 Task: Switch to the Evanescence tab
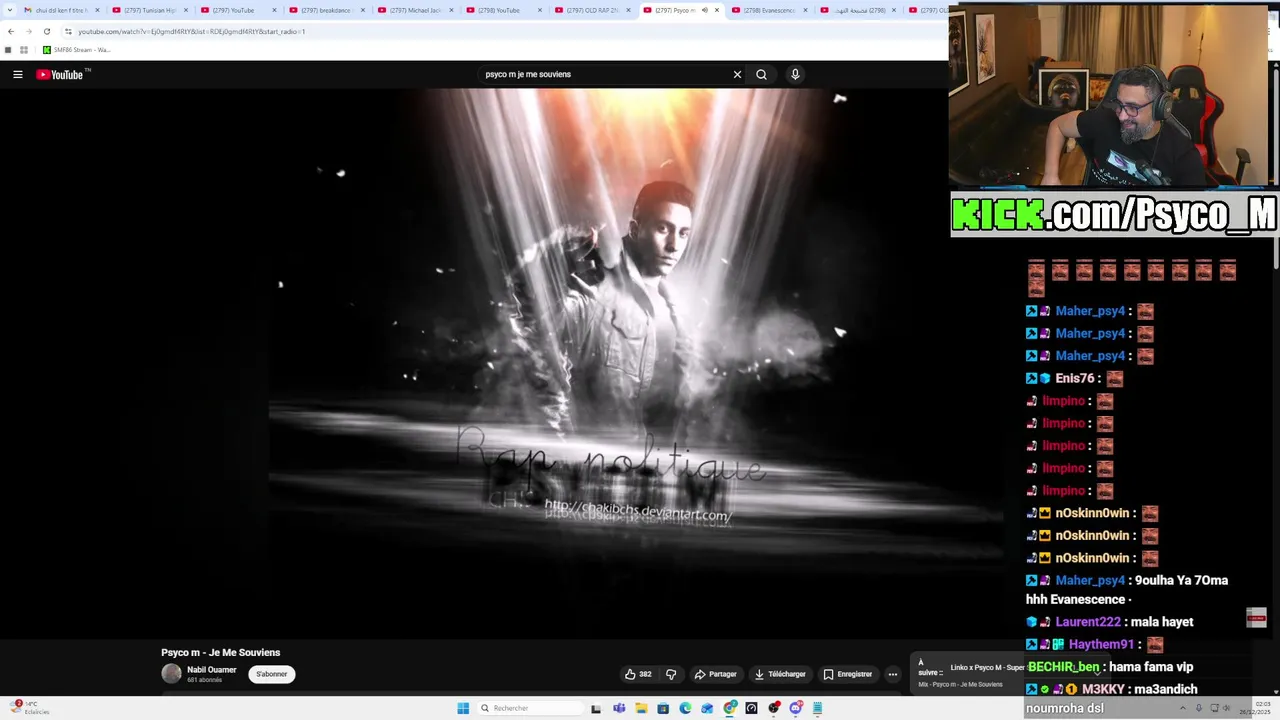pos(768,10)
